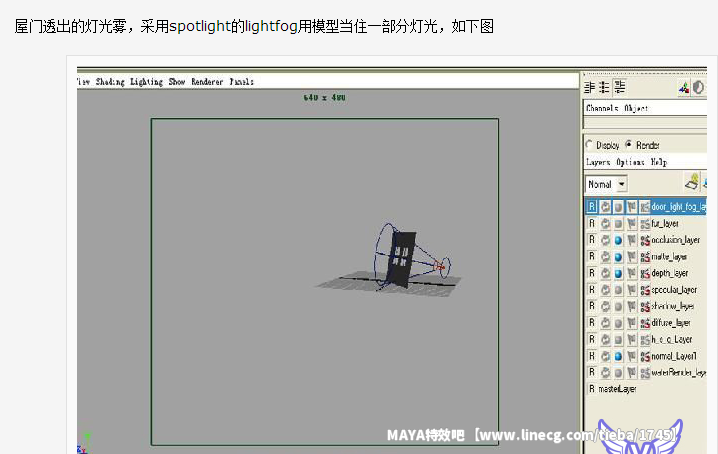The height and width of the screenshot is (454, 718).
Task: Open the Object menu in channel box
Action: pos(636,108)
